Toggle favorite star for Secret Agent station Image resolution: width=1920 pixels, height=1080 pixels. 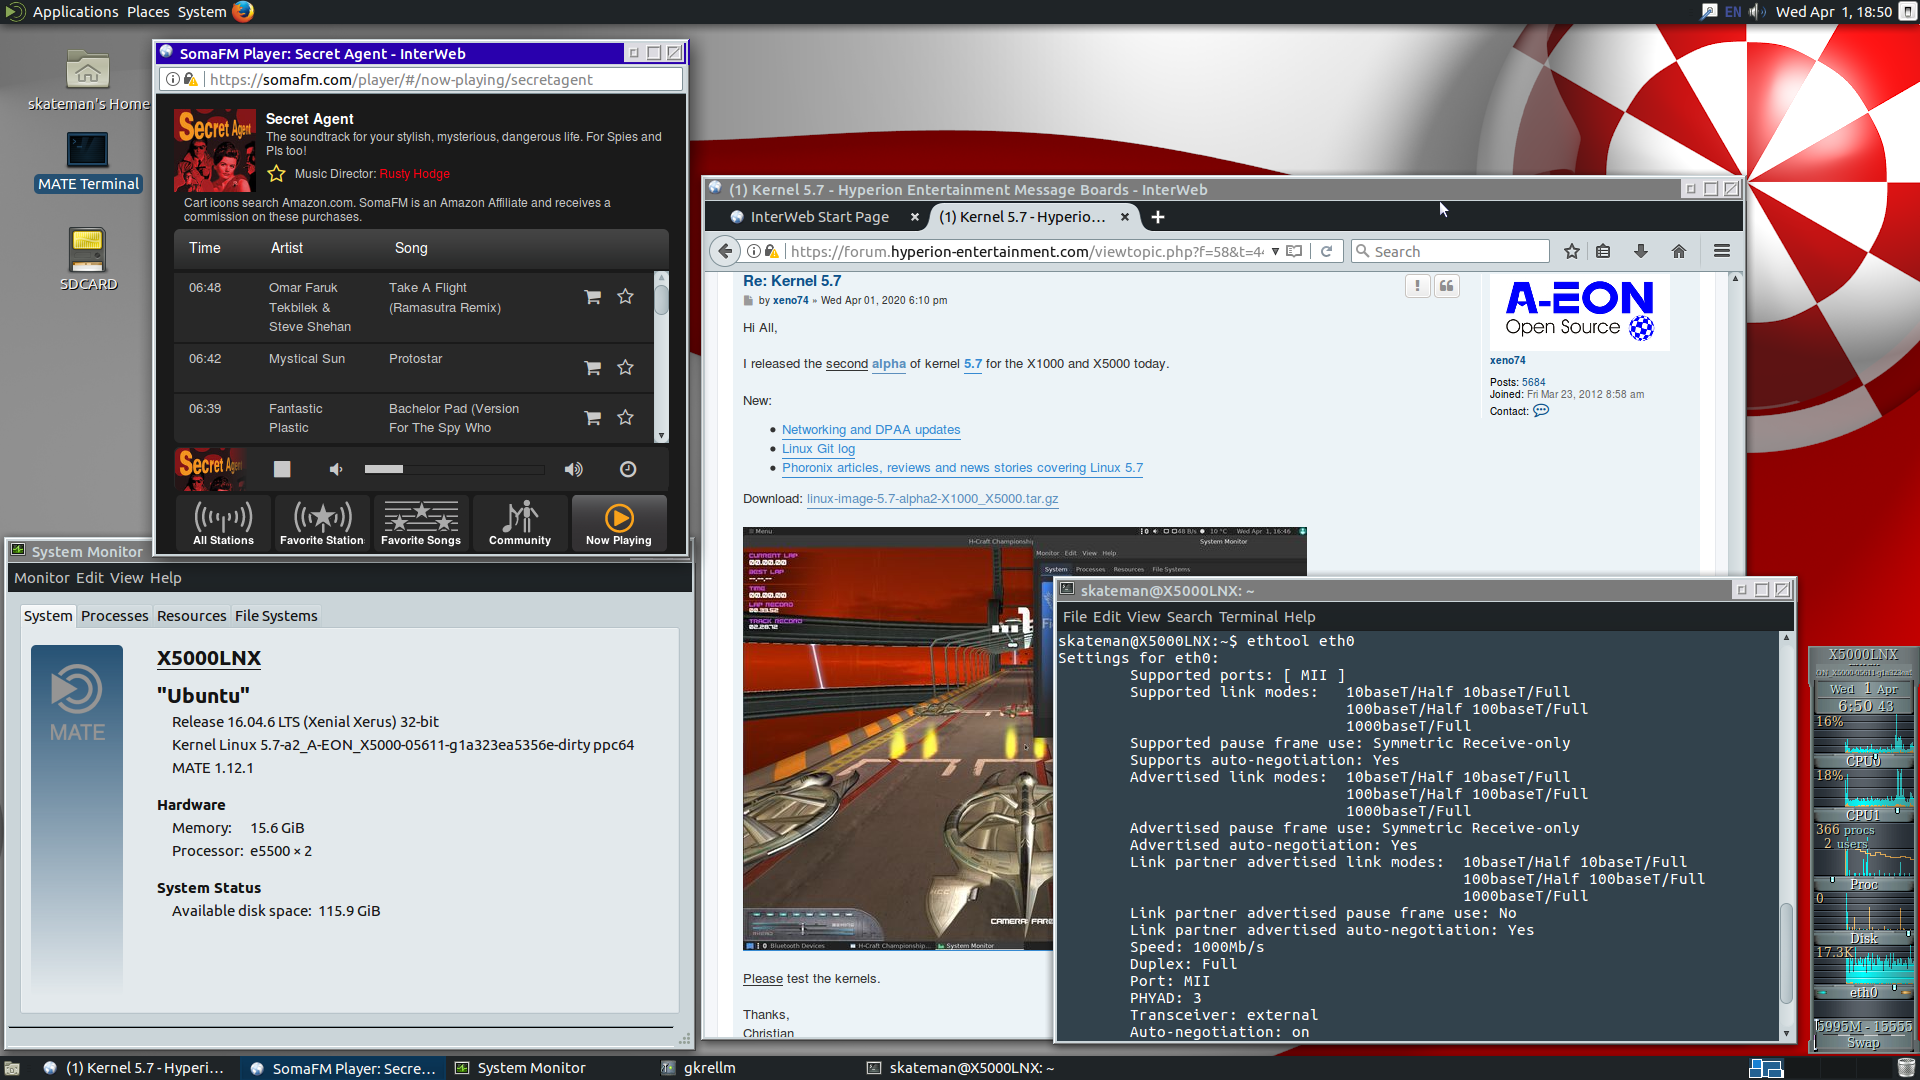[x=277, y=174]
